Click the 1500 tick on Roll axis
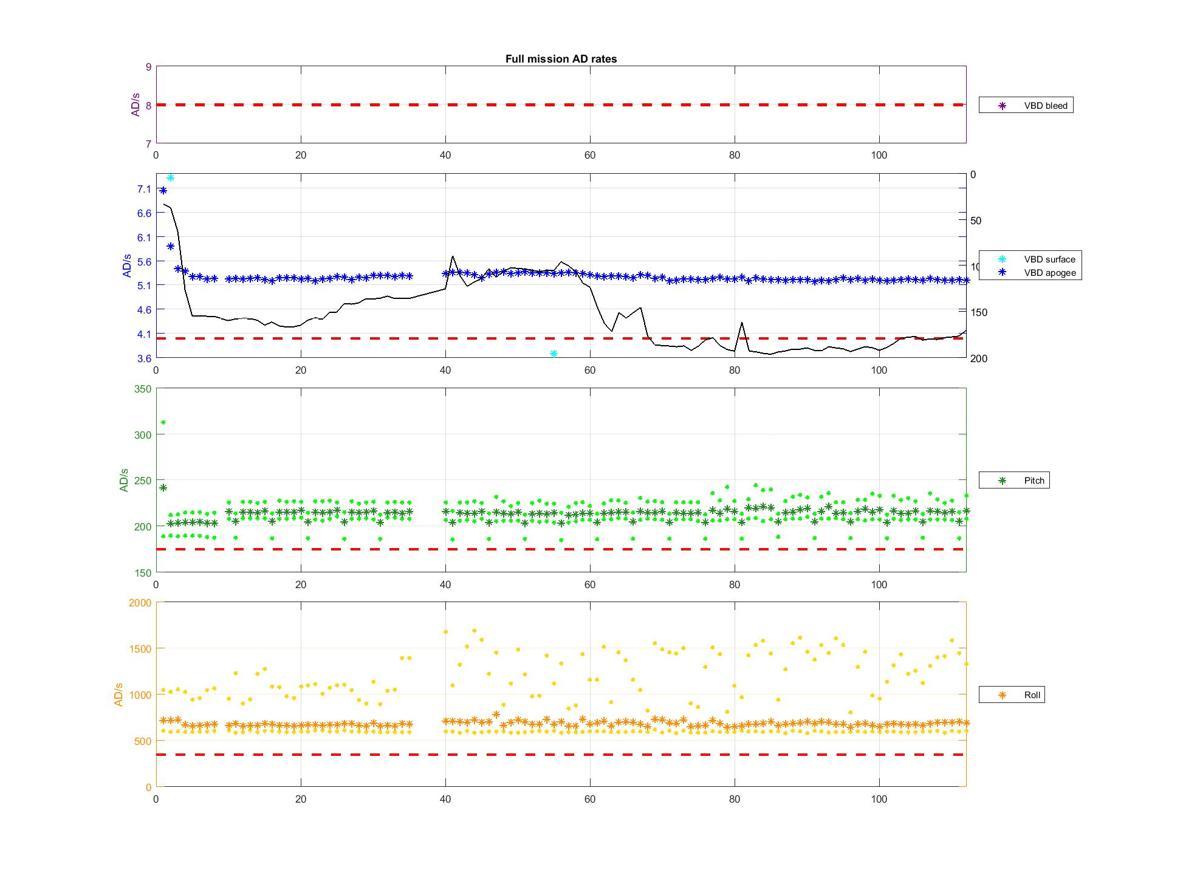The image size is (1200, 885). pos(139,649)
